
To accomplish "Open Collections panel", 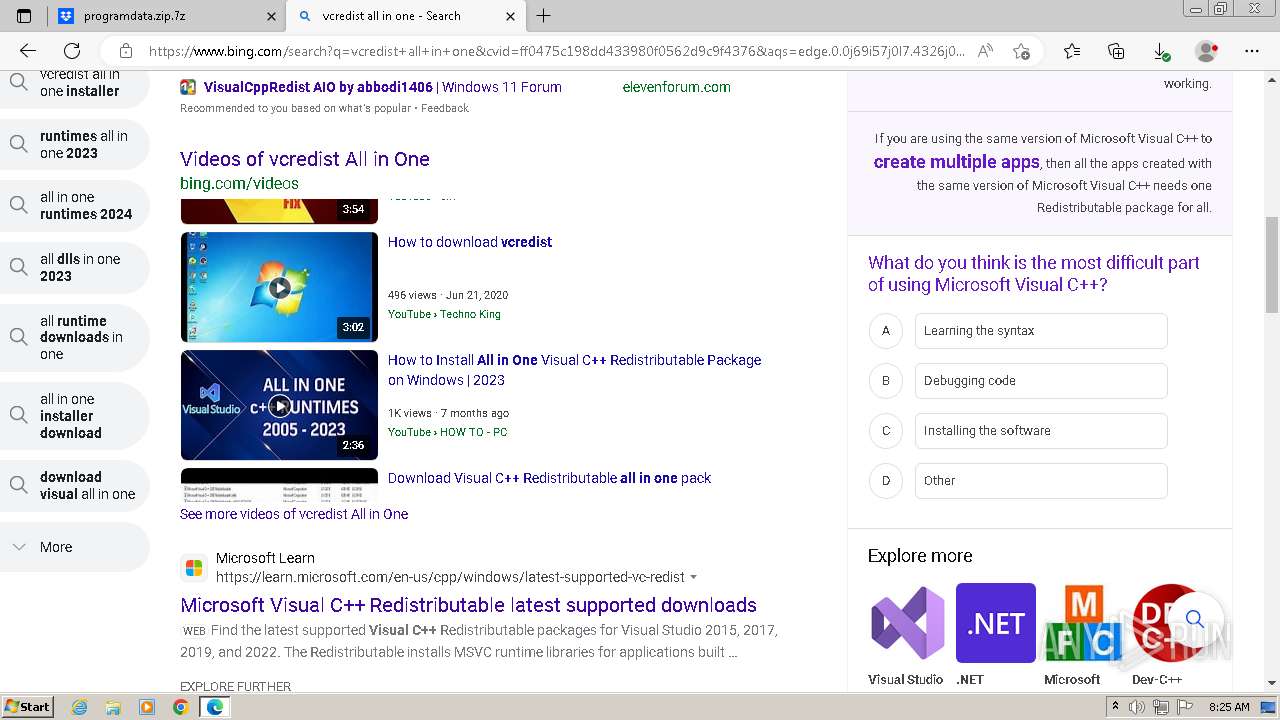I will pos(1116,51).
